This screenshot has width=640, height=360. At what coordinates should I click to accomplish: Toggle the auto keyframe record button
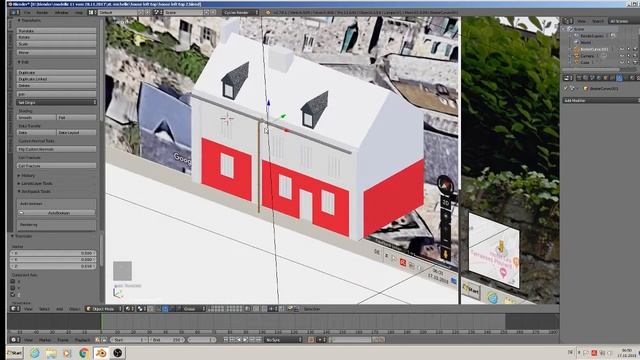click(311, 340)
